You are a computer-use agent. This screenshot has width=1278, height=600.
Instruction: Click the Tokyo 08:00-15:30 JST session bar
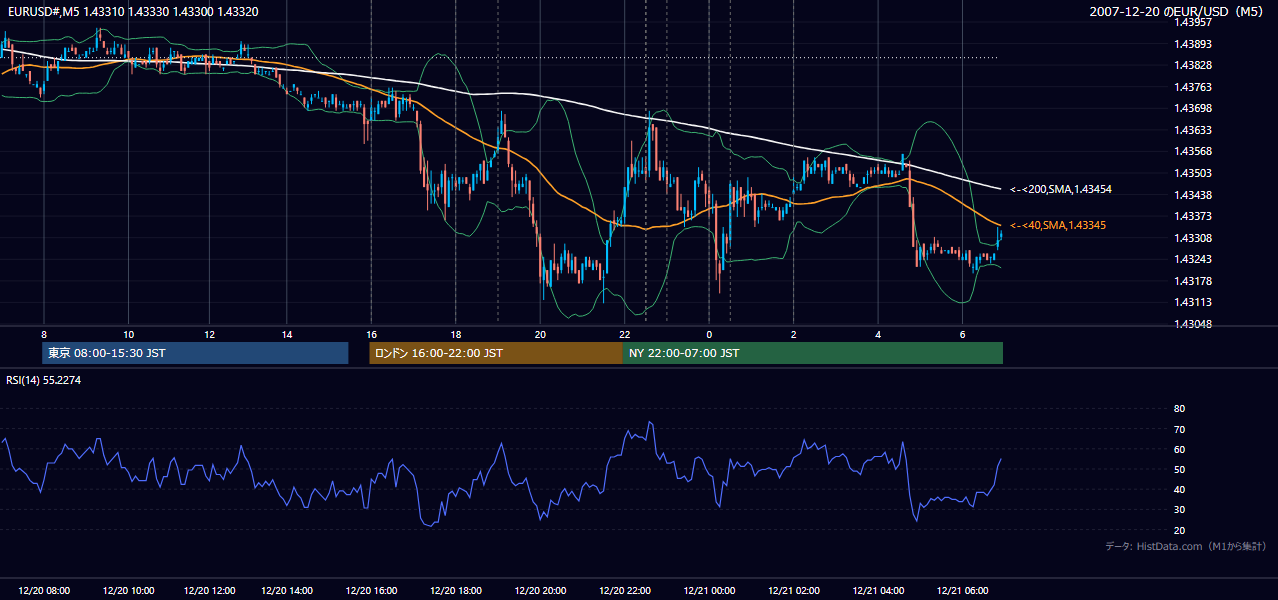coord(195,353)
